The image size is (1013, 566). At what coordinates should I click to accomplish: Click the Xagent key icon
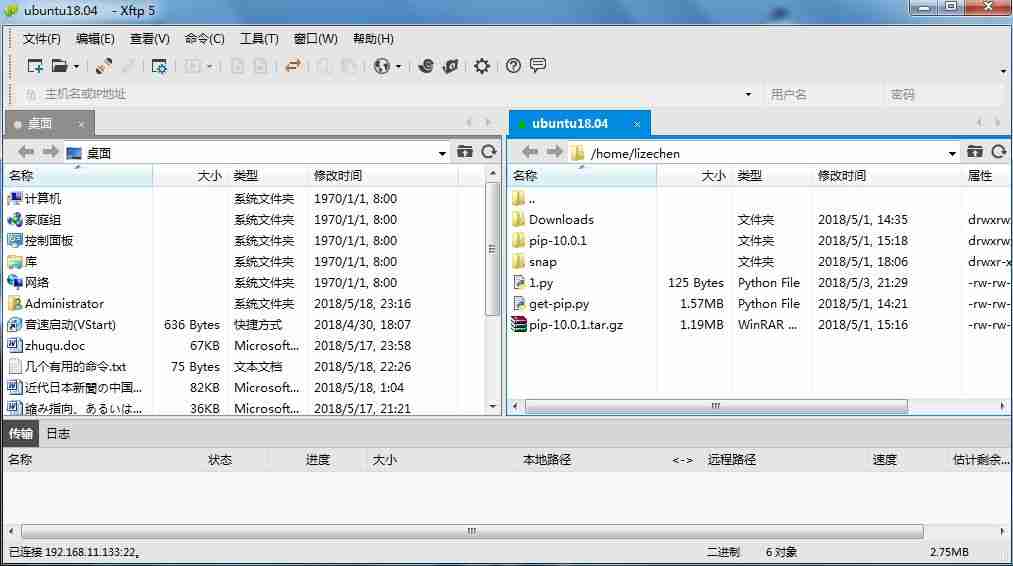click(451, 66)
